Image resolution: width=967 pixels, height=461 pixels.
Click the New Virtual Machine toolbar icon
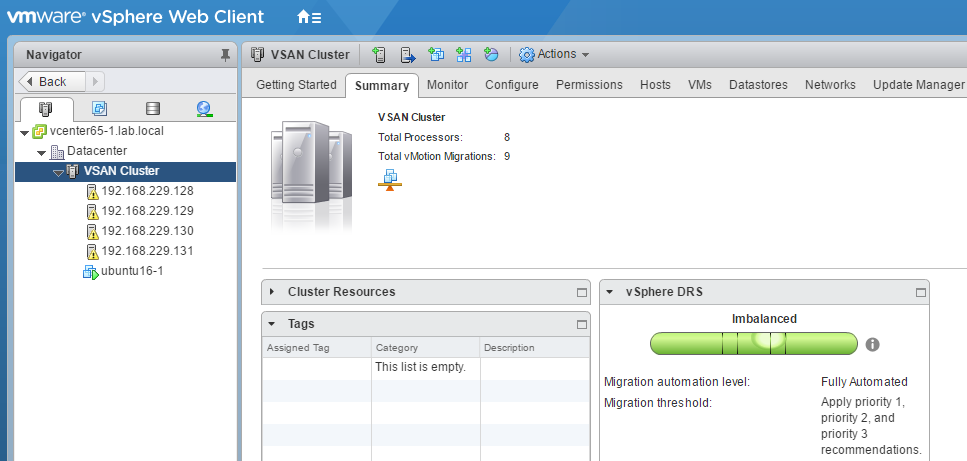[436, 55]
